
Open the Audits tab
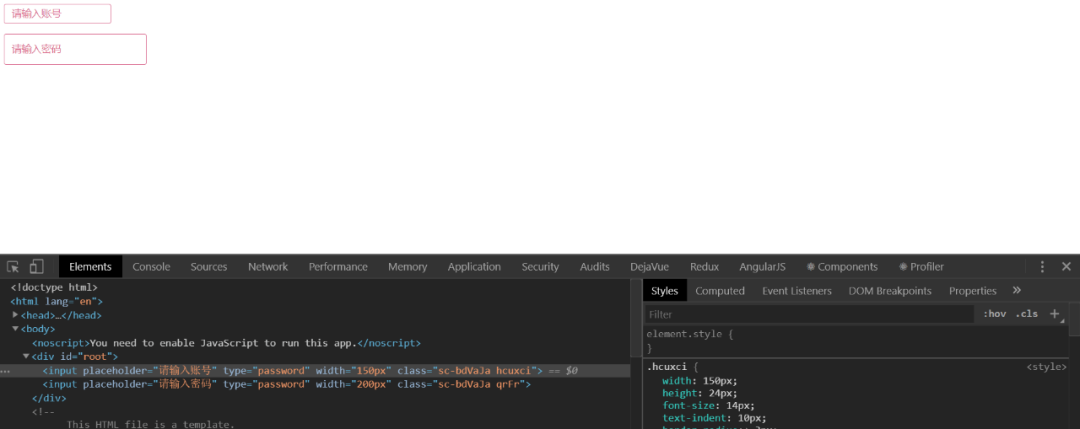tap(594, 266)
